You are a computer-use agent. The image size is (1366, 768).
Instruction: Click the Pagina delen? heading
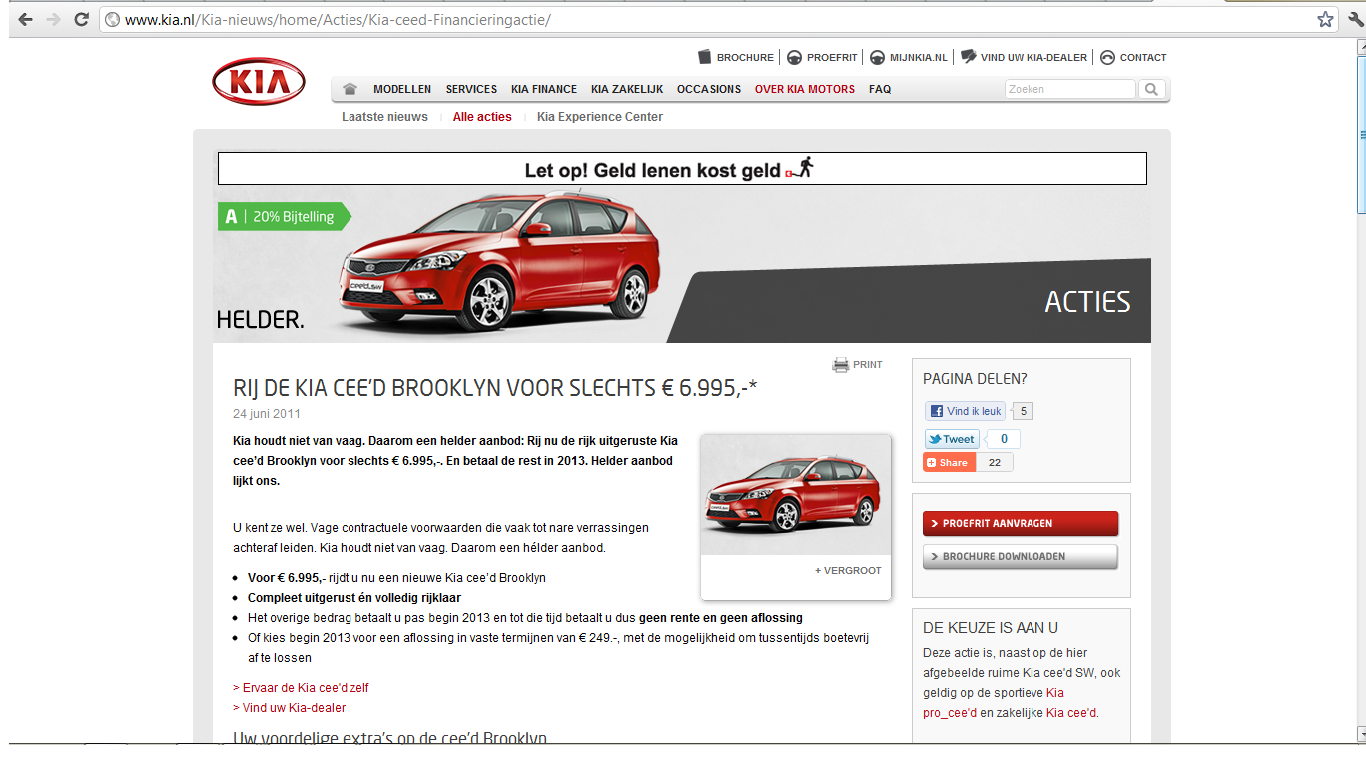[975, 379]
